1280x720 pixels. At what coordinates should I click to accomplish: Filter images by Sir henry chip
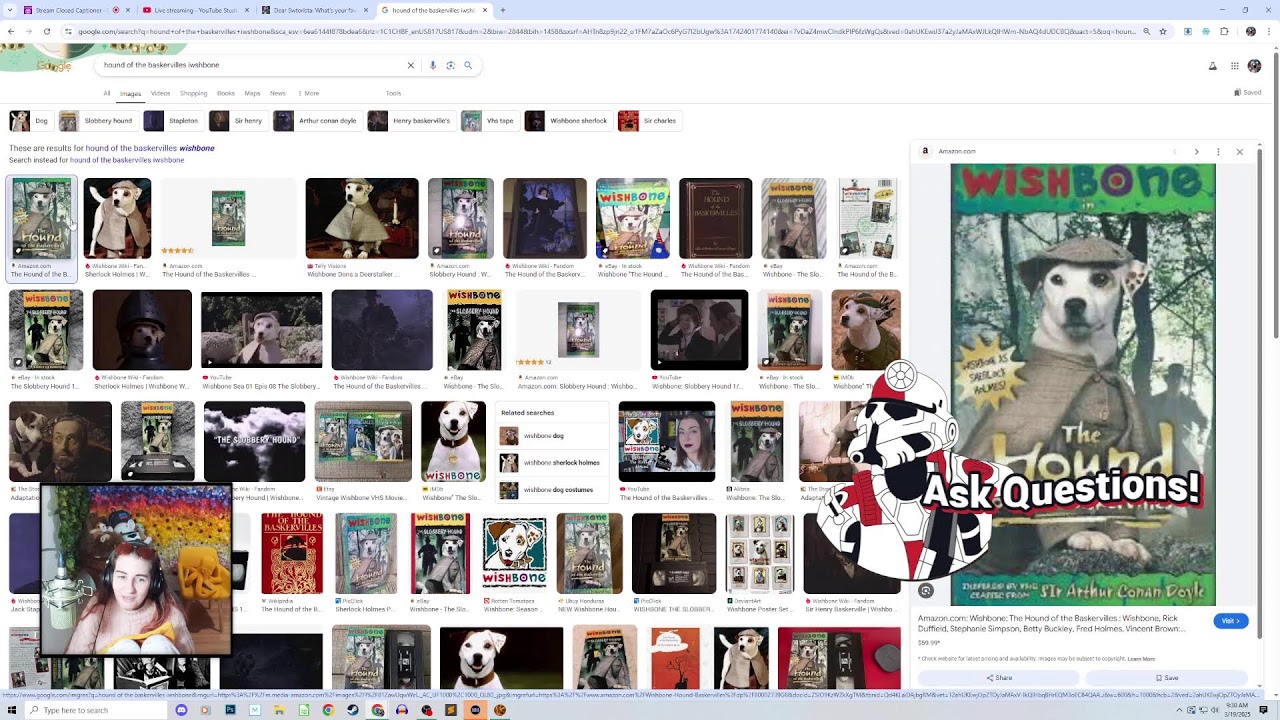coord(237,121)
